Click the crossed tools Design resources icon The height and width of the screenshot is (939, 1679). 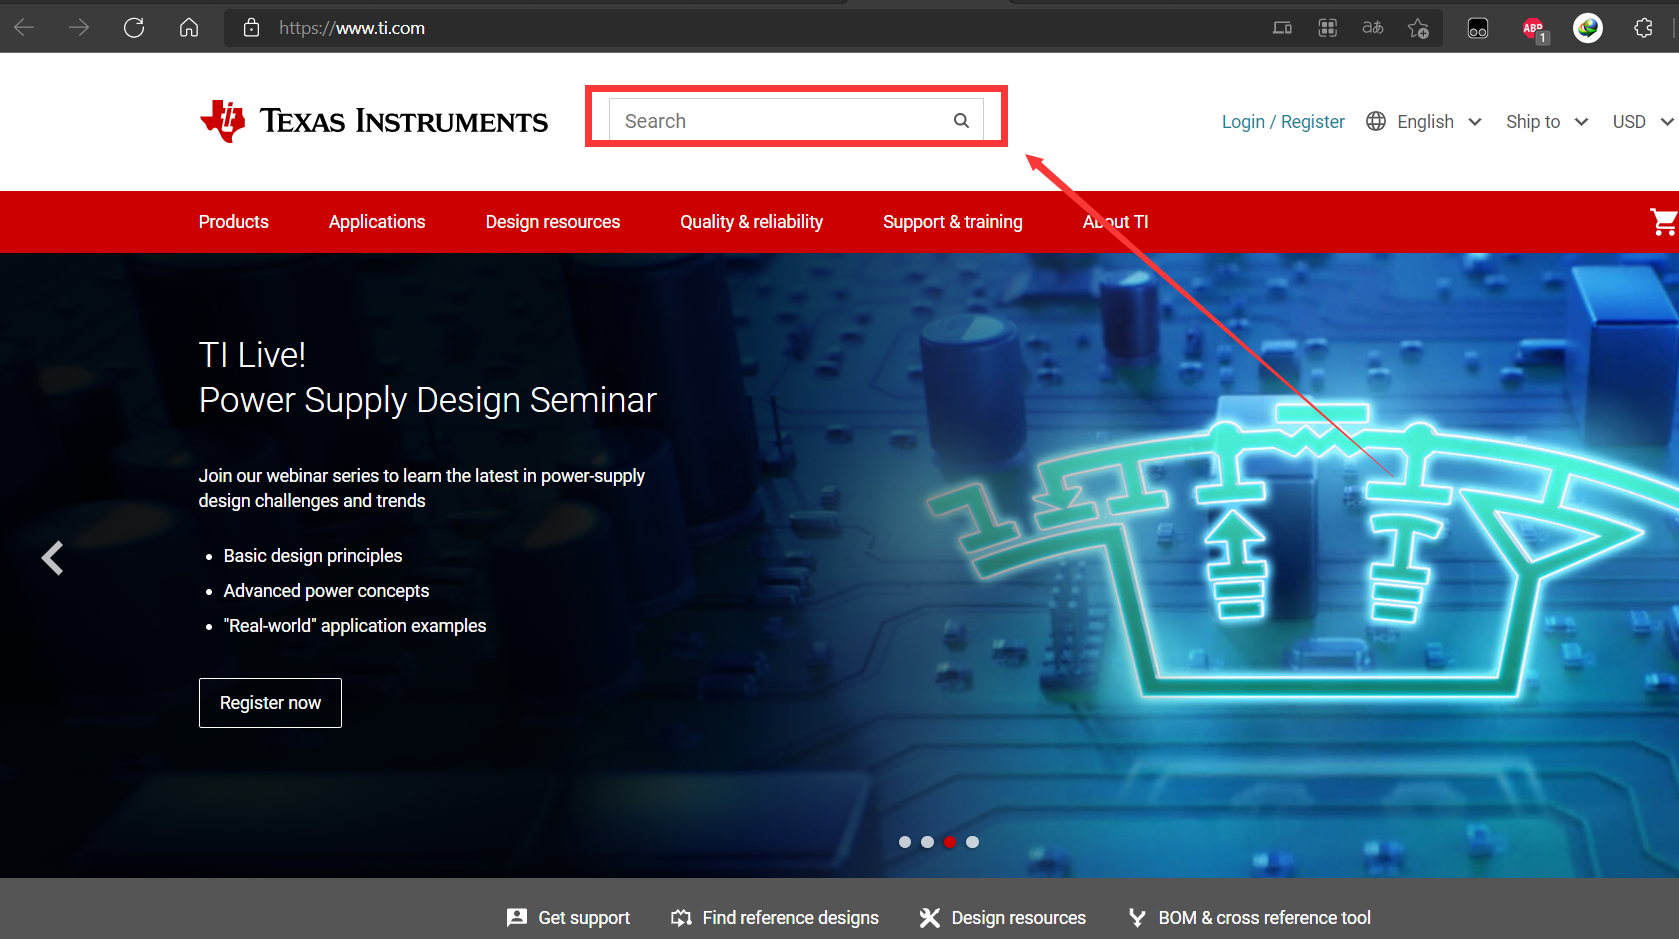tap(930, 918)
